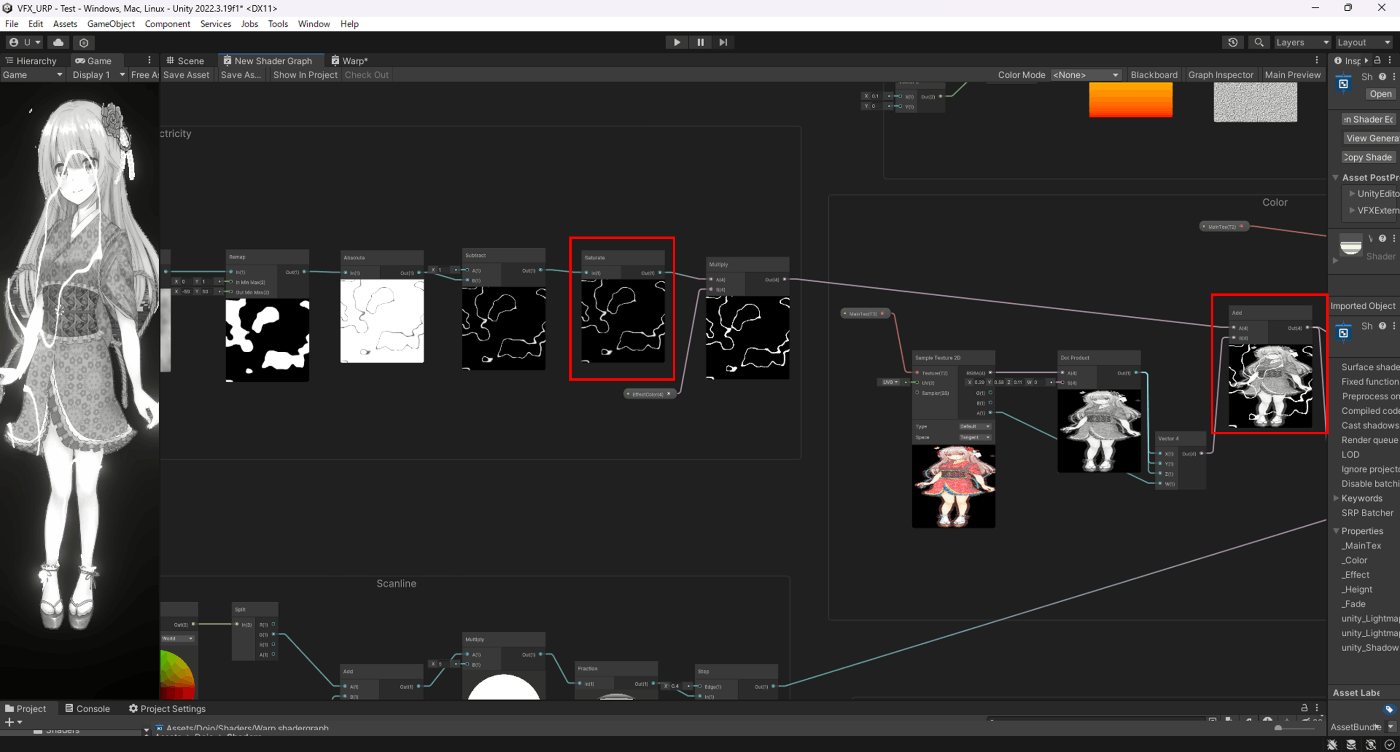Click the shader asset help icon
The image size is (1400, 752).
click(1383, 76)
